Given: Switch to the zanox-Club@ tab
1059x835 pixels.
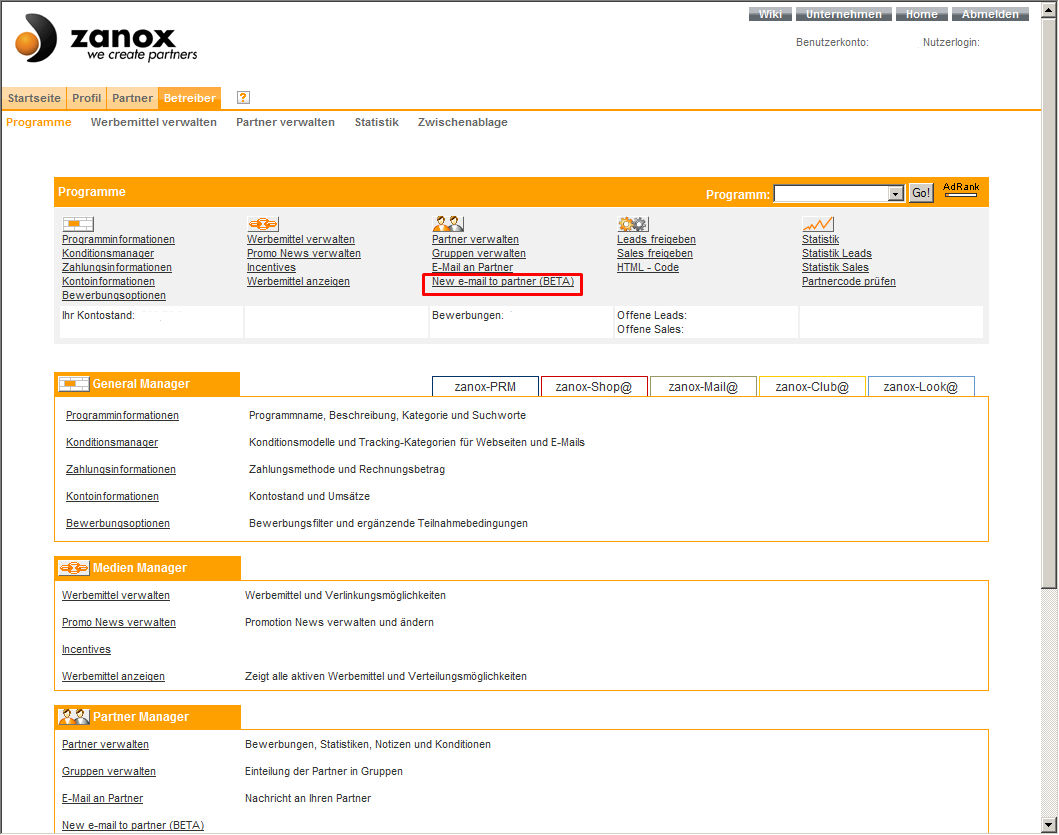Looking at the screenshot, I should 812,386.
